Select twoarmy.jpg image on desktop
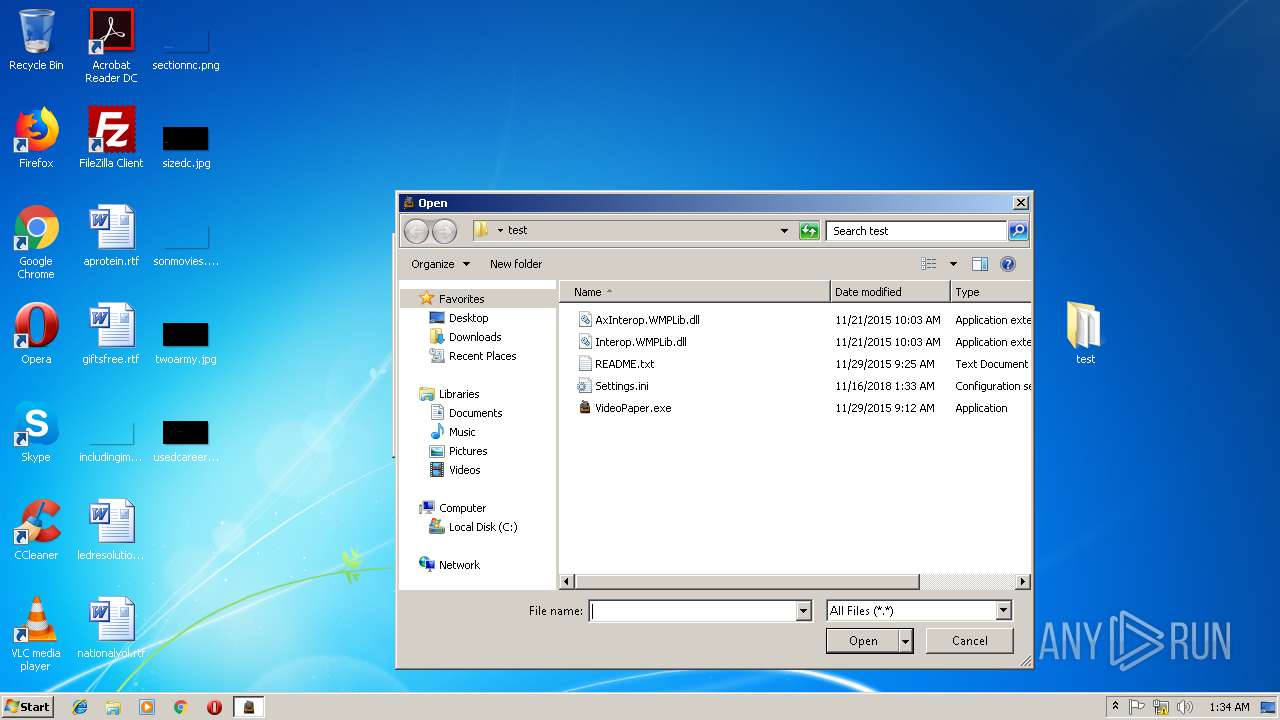Image resolution: width=1280 pixels, height=720 pixels. 186,342
